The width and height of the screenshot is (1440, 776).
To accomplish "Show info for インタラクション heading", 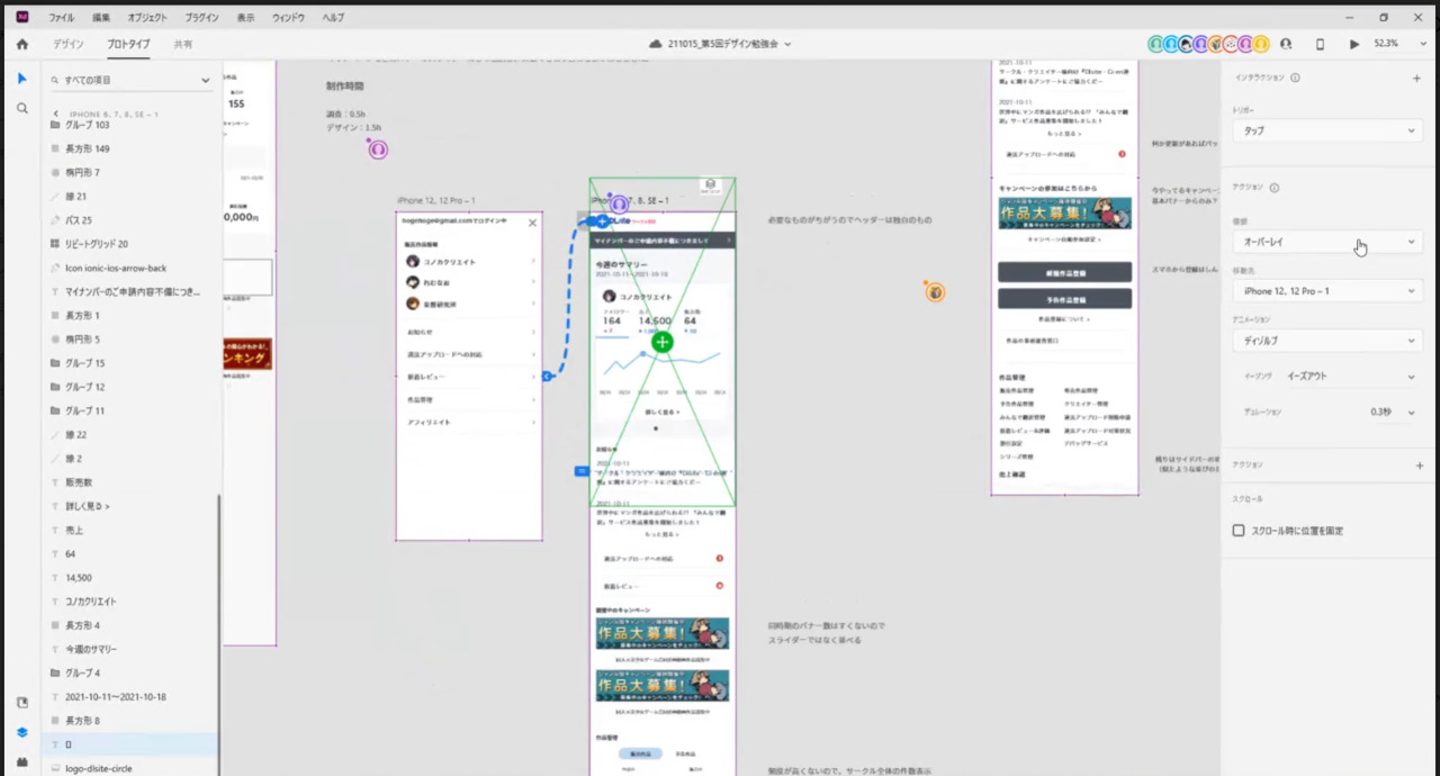I will point(1295,78).
